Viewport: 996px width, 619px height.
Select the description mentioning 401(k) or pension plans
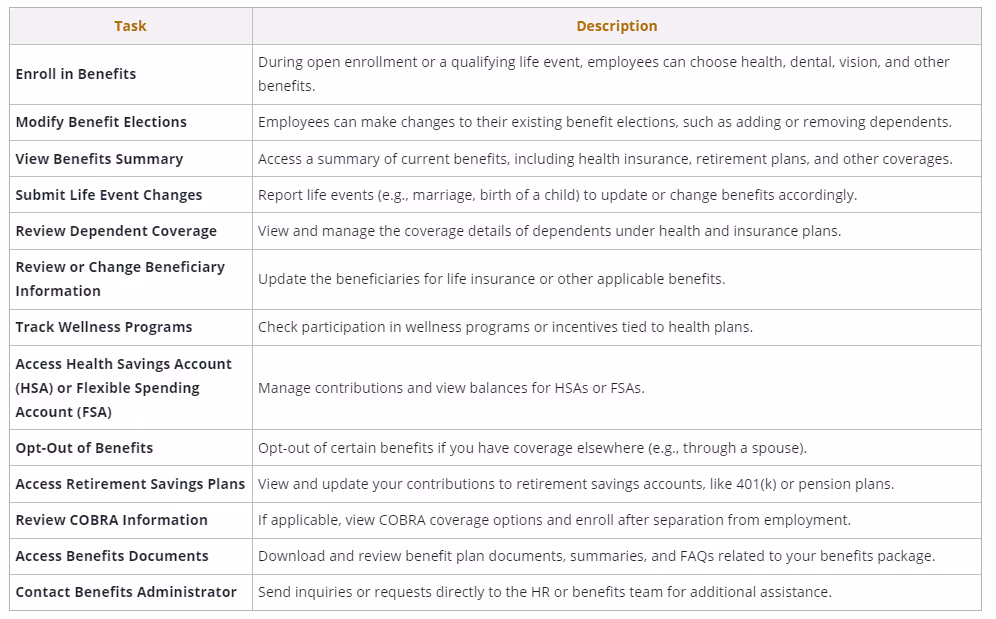point(575,484)
